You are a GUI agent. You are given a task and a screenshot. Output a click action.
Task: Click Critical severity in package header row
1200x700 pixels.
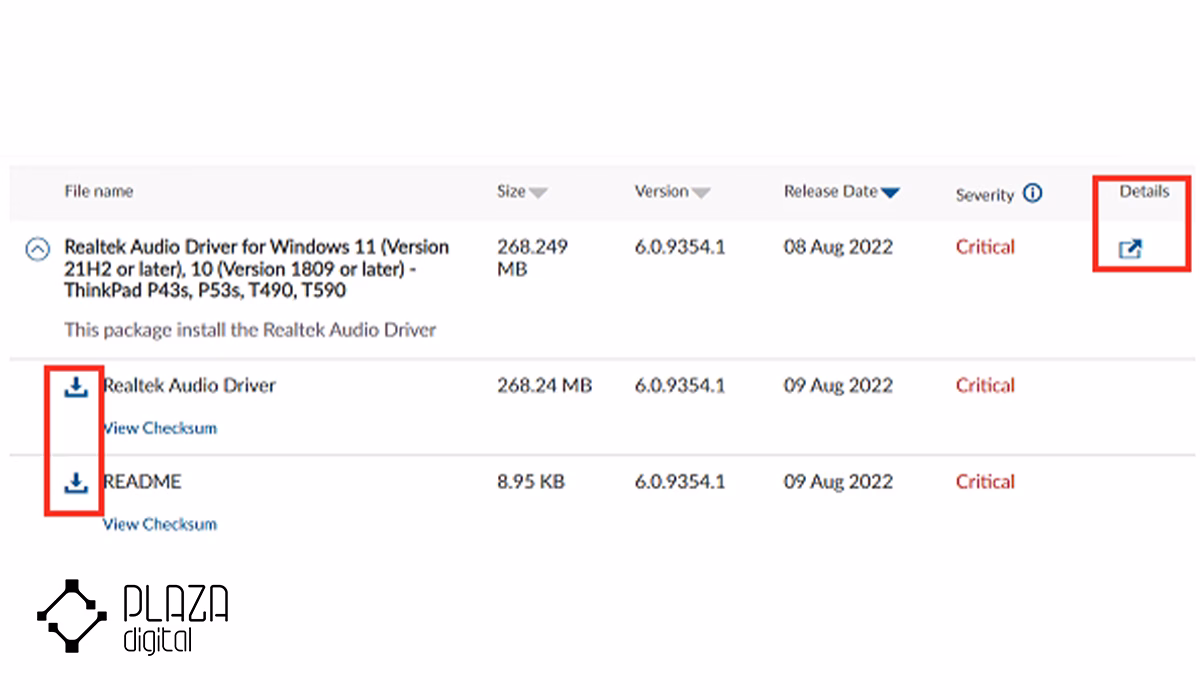pyautogui.click(x=985, y=247)
